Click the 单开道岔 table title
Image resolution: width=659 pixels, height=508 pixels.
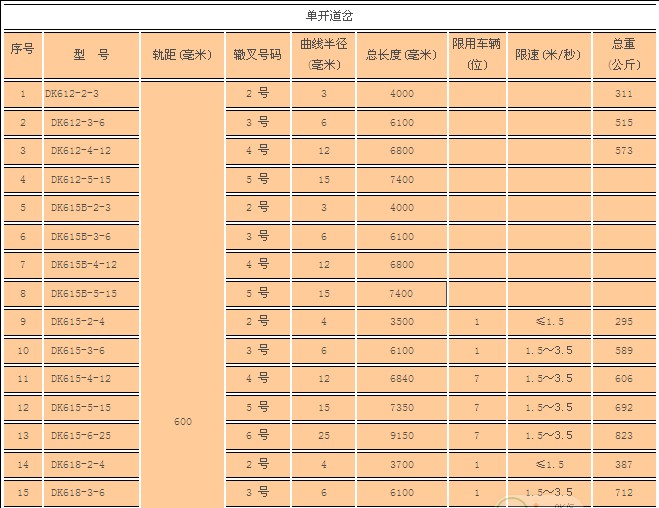coord(328,16)
